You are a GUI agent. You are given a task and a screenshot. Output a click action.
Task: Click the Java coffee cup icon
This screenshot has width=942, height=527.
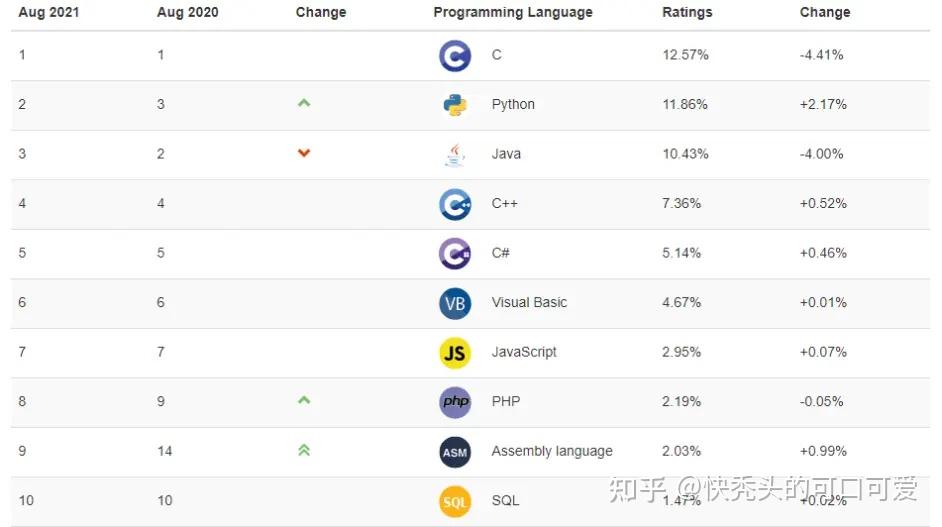[455, 154]
